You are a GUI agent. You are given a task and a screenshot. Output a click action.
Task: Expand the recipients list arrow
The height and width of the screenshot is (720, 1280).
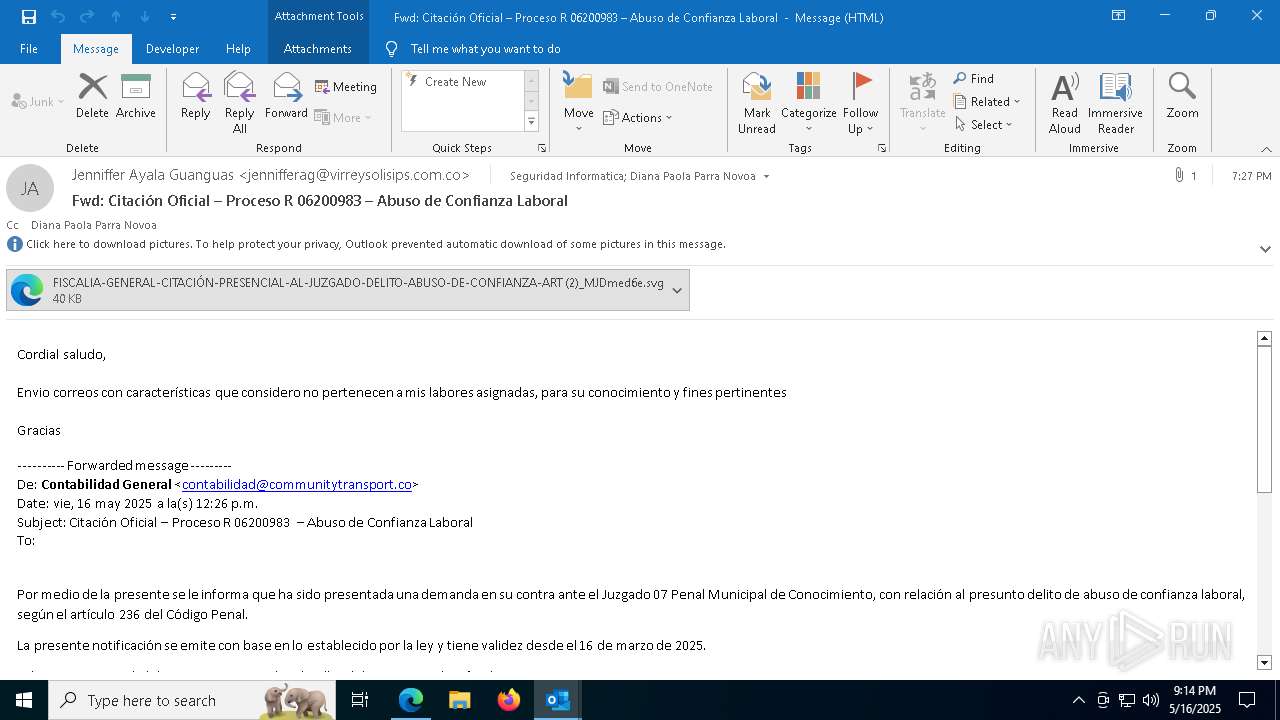click(x=767, y=176)
